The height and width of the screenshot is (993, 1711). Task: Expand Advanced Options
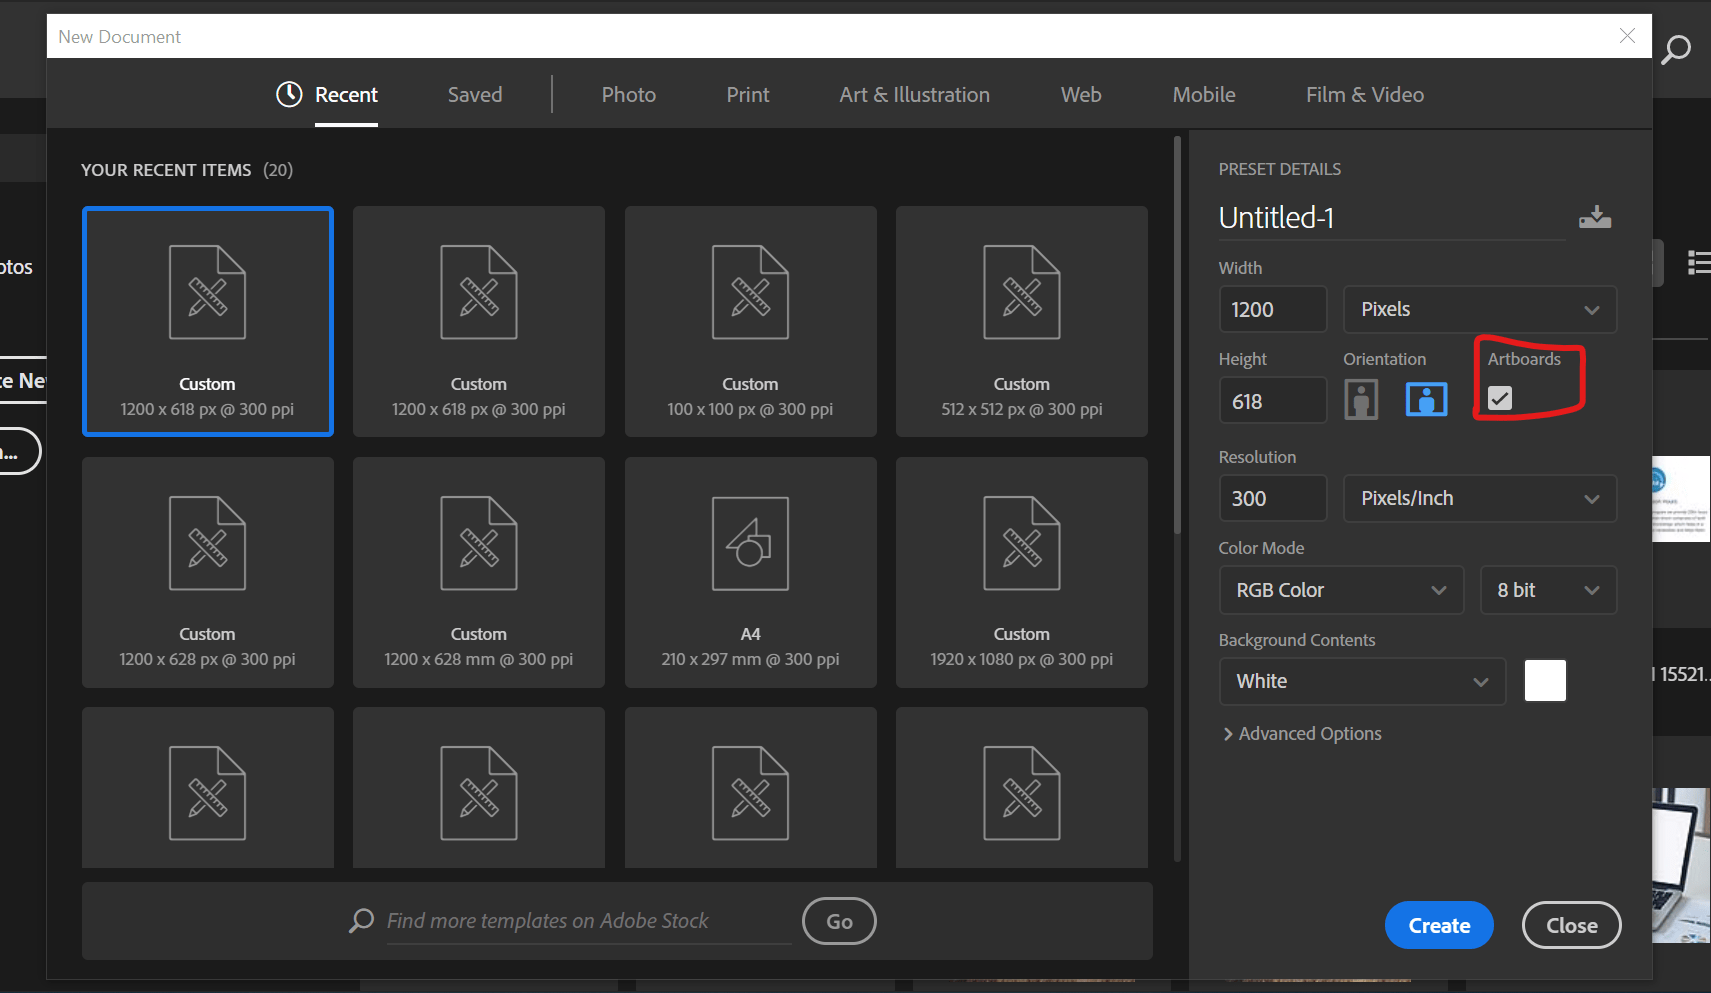1302,734
